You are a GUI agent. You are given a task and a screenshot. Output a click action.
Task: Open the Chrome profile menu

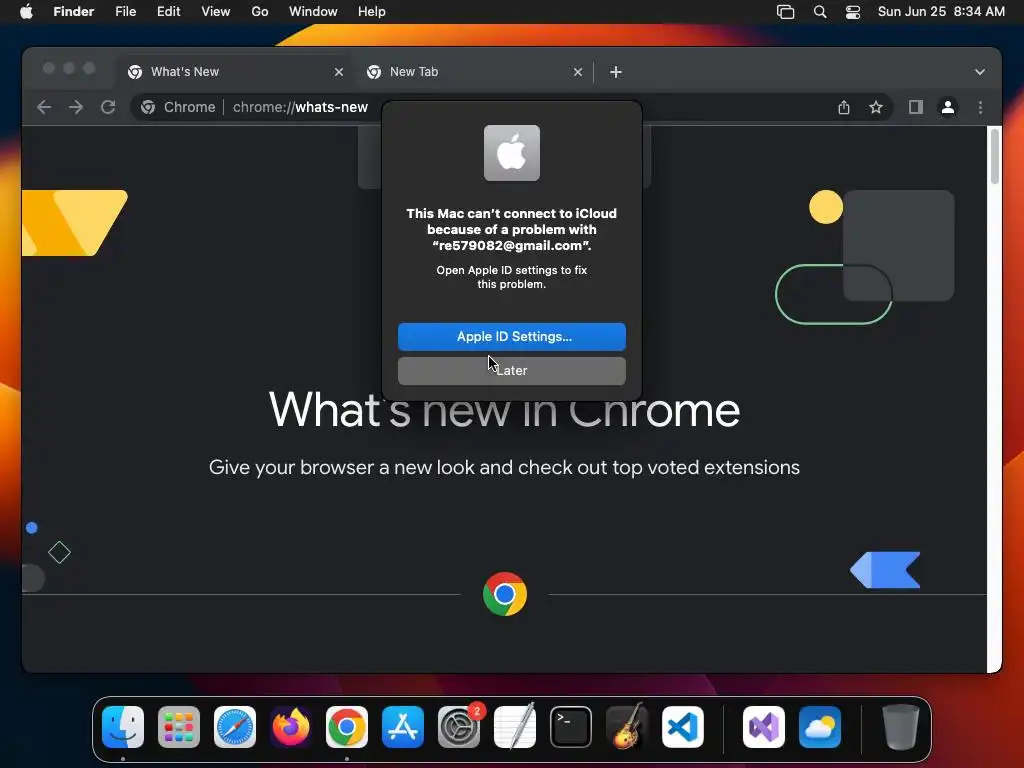(x=948, y=107)
